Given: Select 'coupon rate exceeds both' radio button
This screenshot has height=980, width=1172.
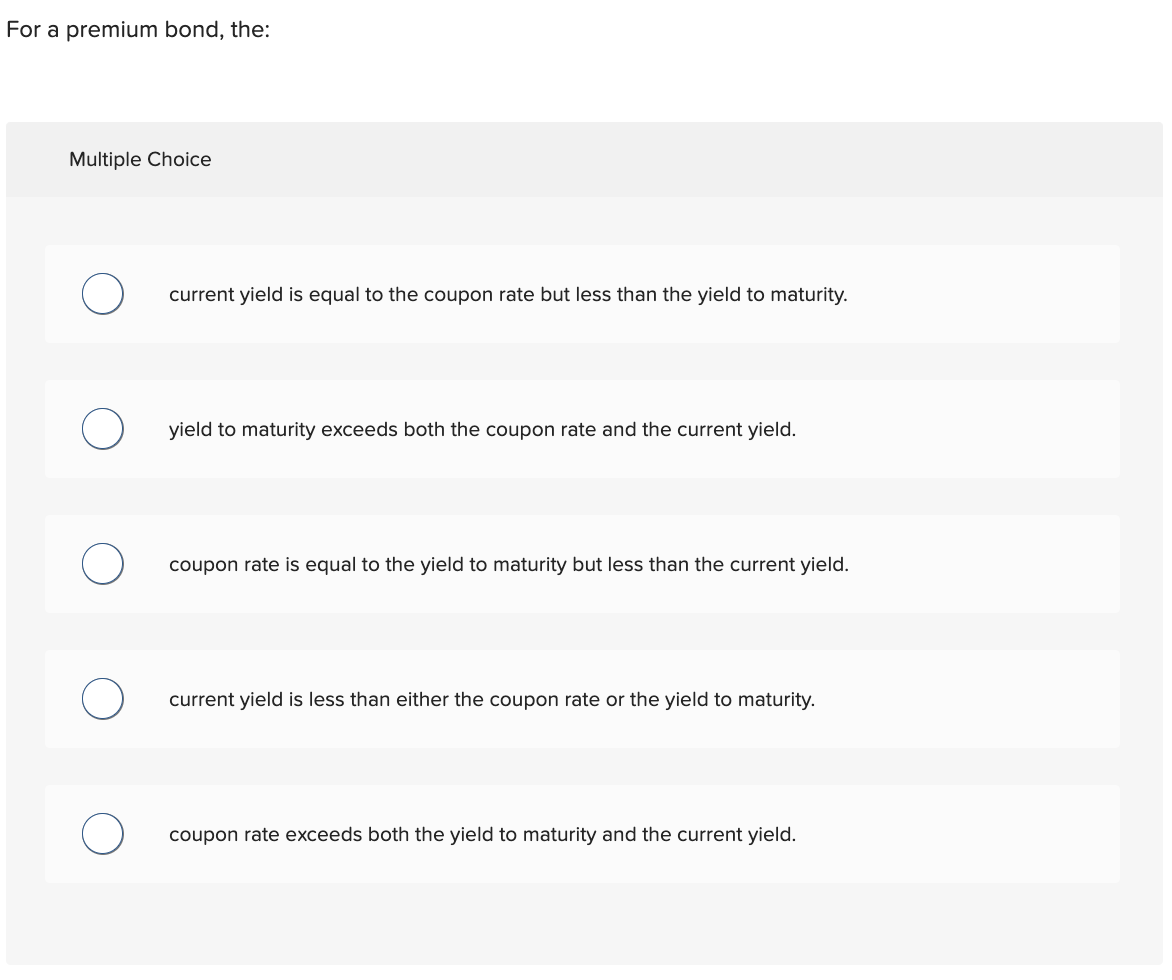Looking at the screenshot, I should tap(103, 834).
